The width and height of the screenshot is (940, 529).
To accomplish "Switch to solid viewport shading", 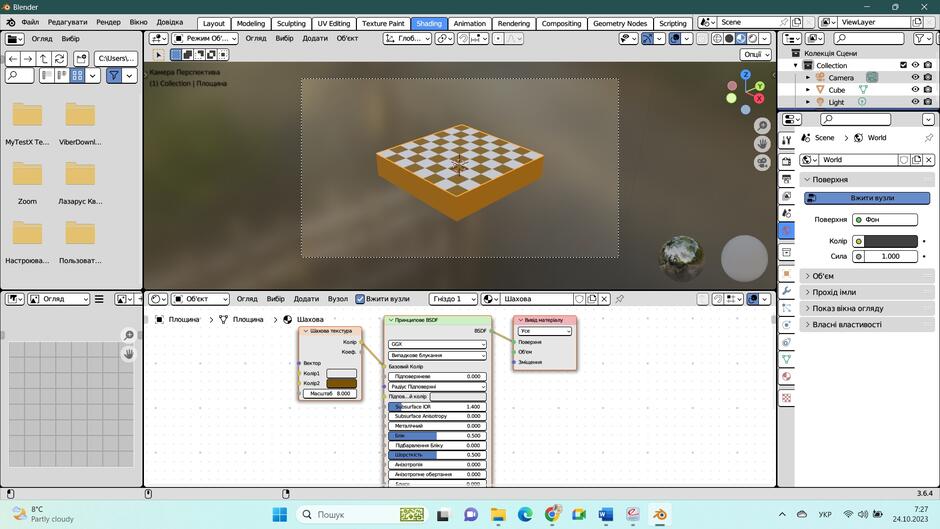I will [x=729, y=38].
